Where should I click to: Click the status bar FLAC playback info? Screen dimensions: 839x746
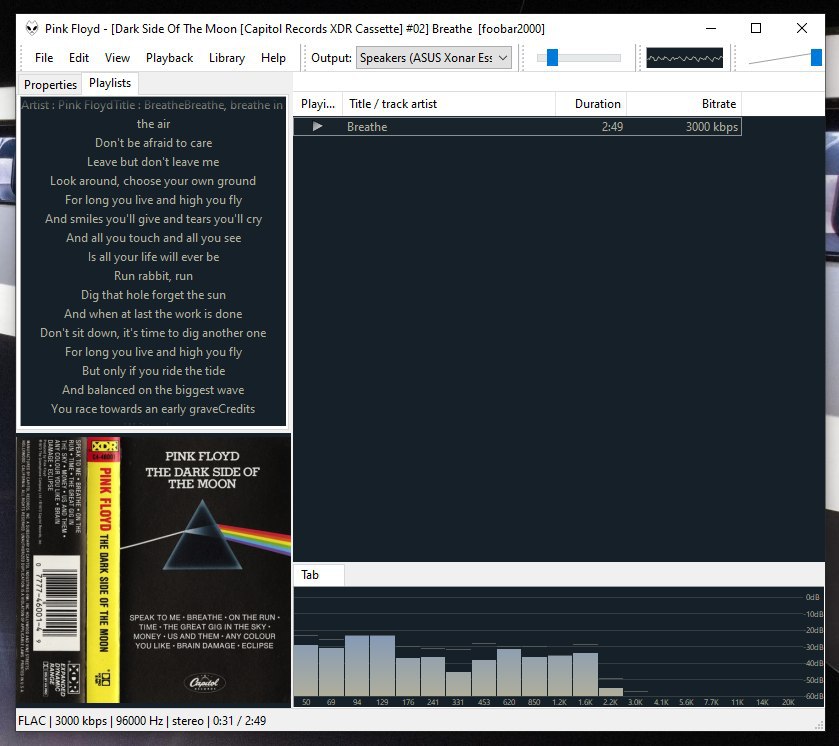tap(142, 721)
